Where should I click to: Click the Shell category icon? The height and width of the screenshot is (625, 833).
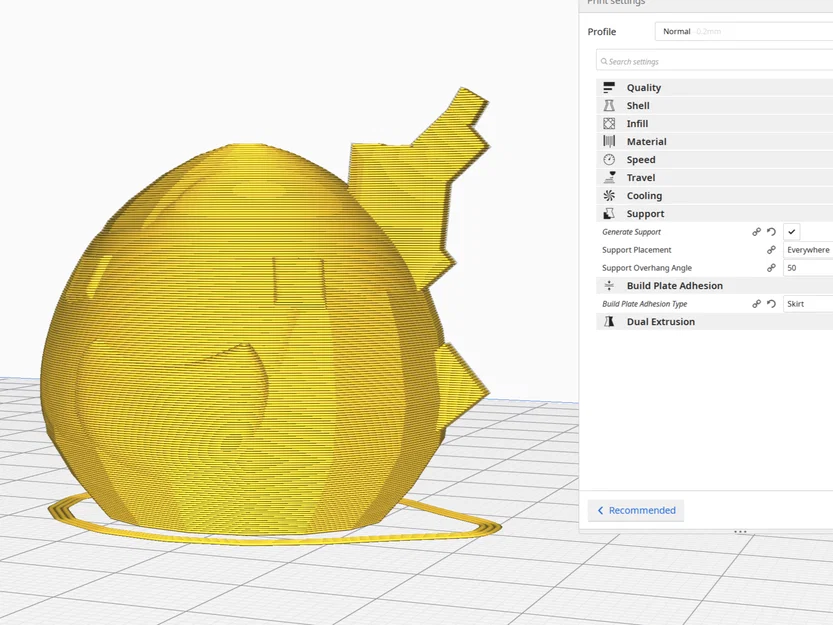pos(609,106)
